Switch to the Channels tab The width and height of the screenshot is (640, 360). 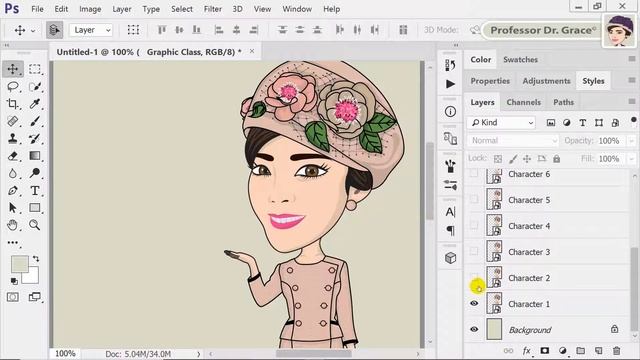524,102
